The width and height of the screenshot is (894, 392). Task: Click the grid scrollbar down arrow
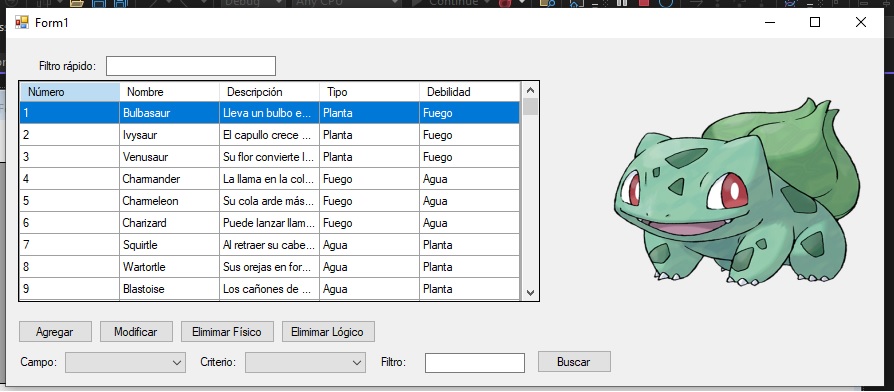(530, 293)
